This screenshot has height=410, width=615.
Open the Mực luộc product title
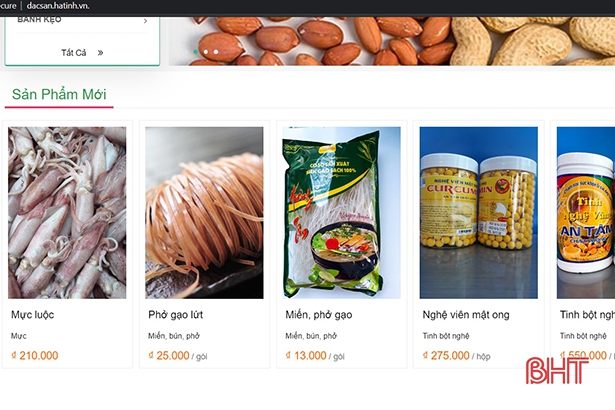click(33, 315)
